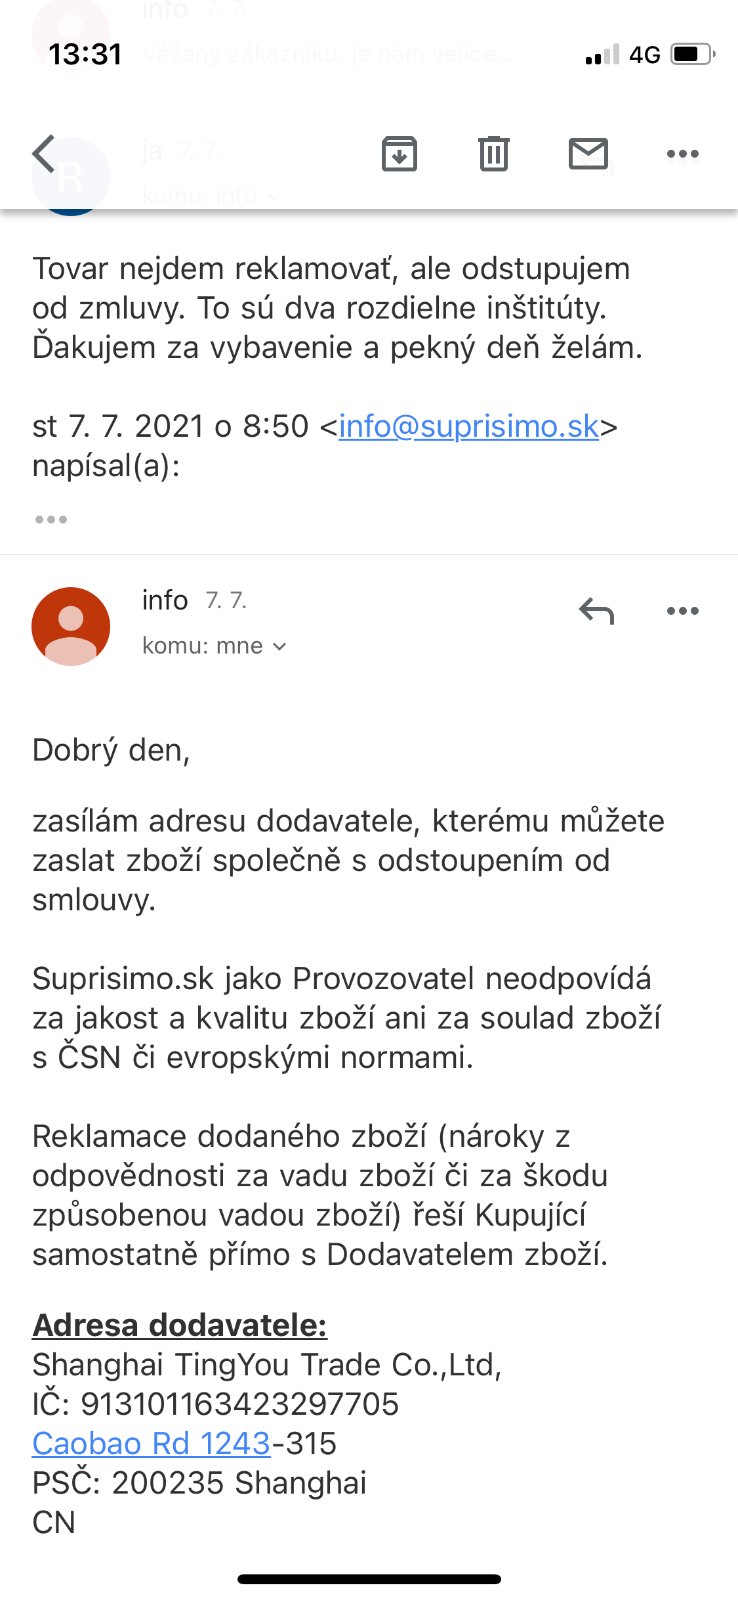Tap the 13:31 clock in status bar

[x=85, y=54]
